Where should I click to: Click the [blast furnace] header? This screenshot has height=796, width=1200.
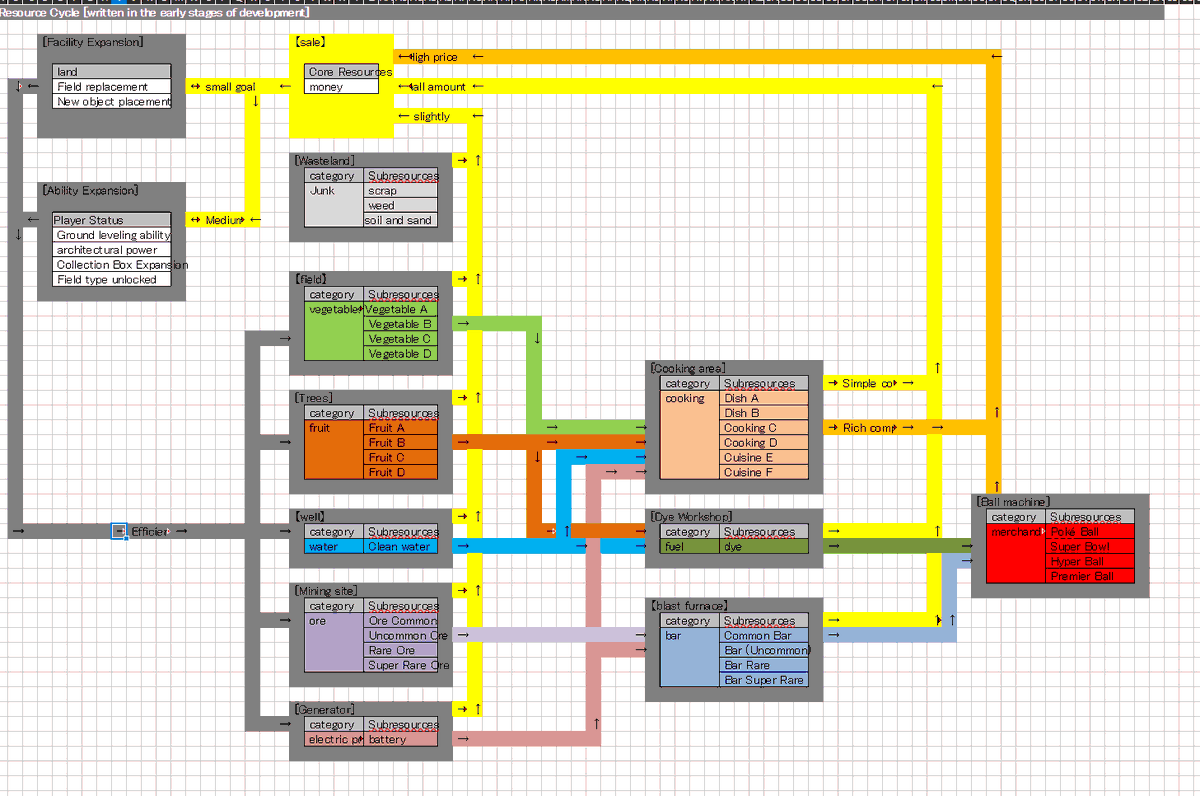click(689, 606)
